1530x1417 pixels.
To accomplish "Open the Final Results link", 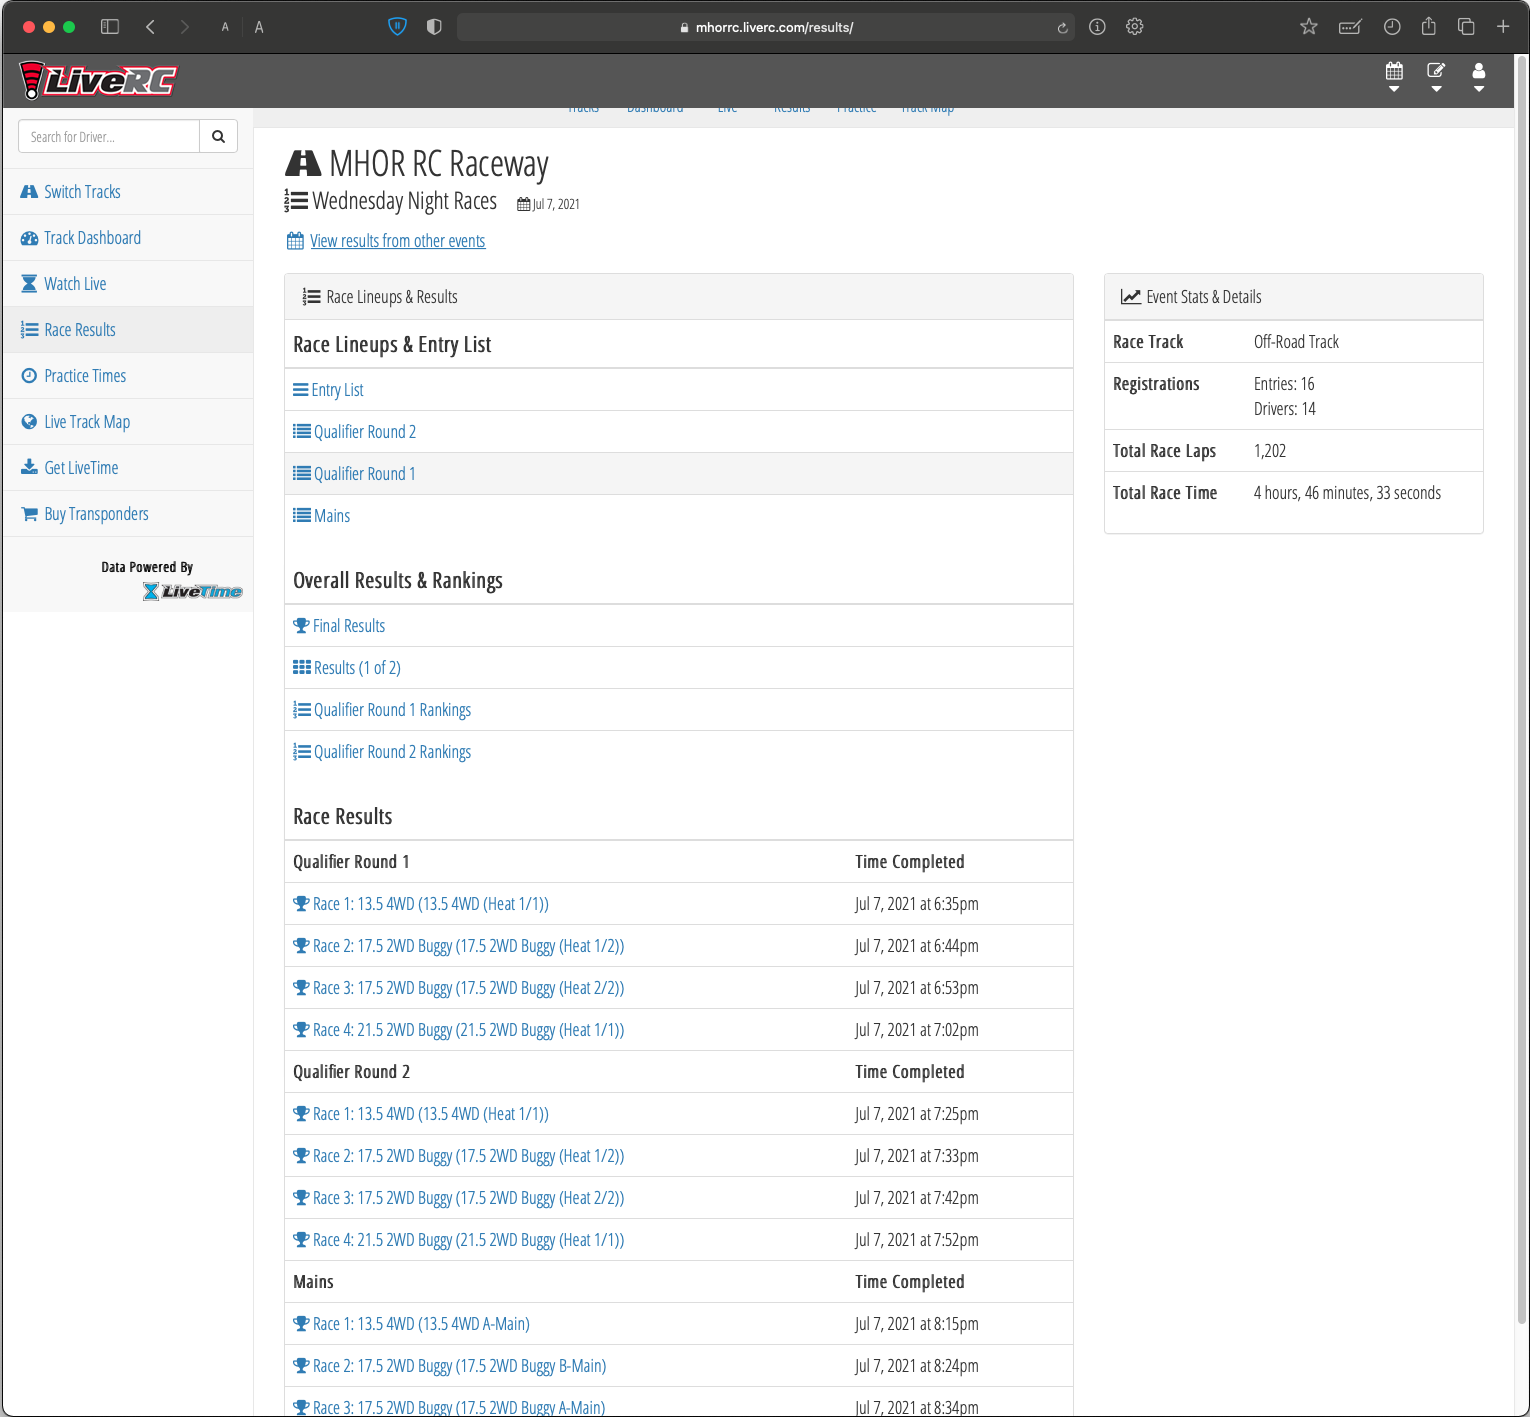I will 348,626.
